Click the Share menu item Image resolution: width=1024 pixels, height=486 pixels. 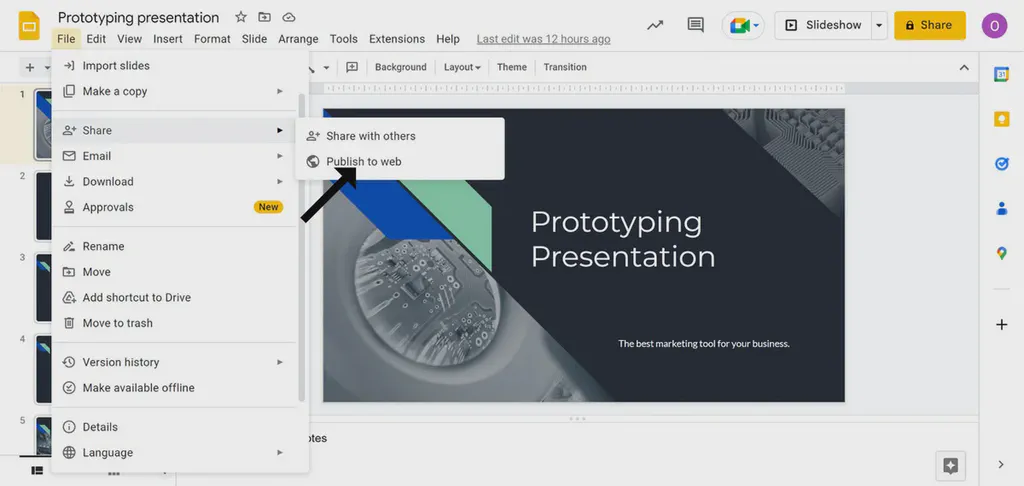[x=174, y=130]
